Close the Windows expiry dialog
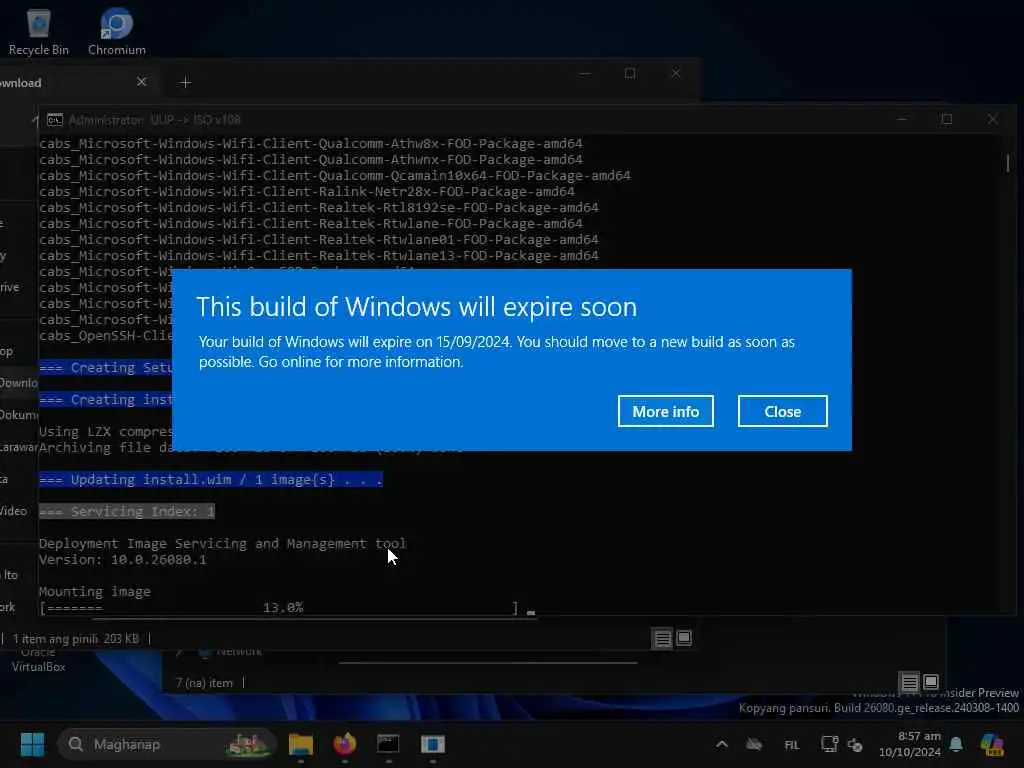Screen dimensions: 1024x768 (782, 411)
